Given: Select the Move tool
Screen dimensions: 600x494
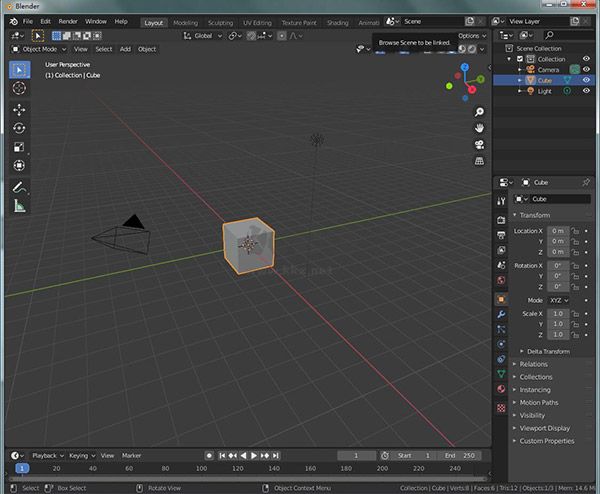Looking at the screenshot, I should pyautogui.click(x=19, y=109).
